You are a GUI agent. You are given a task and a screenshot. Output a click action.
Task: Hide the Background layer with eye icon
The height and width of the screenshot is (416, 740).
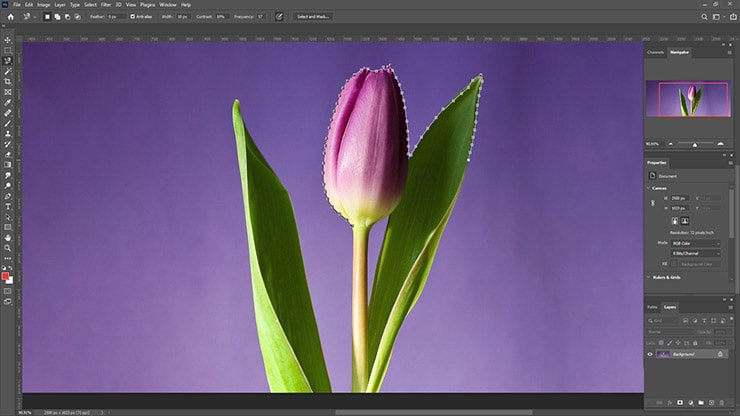650,354
